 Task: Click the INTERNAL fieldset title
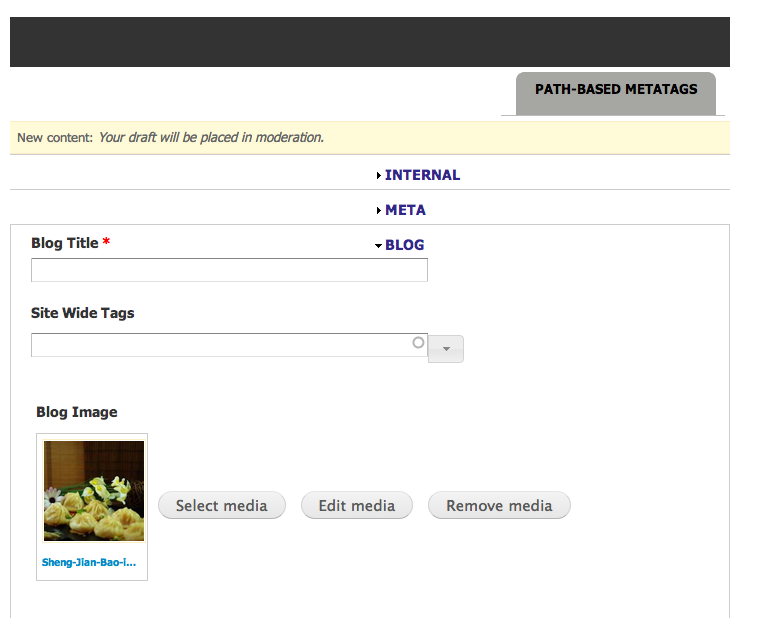pos(422,175)
